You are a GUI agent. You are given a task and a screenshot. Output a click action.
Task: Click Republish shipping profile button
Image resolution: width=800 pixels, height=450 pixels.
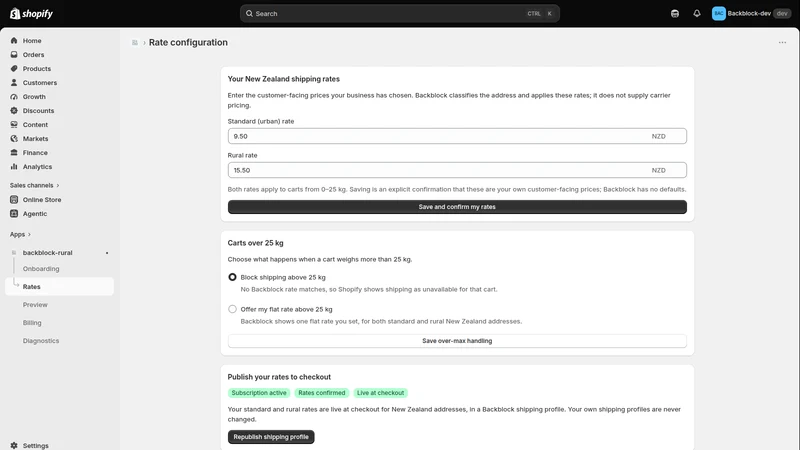pos(271,437)
